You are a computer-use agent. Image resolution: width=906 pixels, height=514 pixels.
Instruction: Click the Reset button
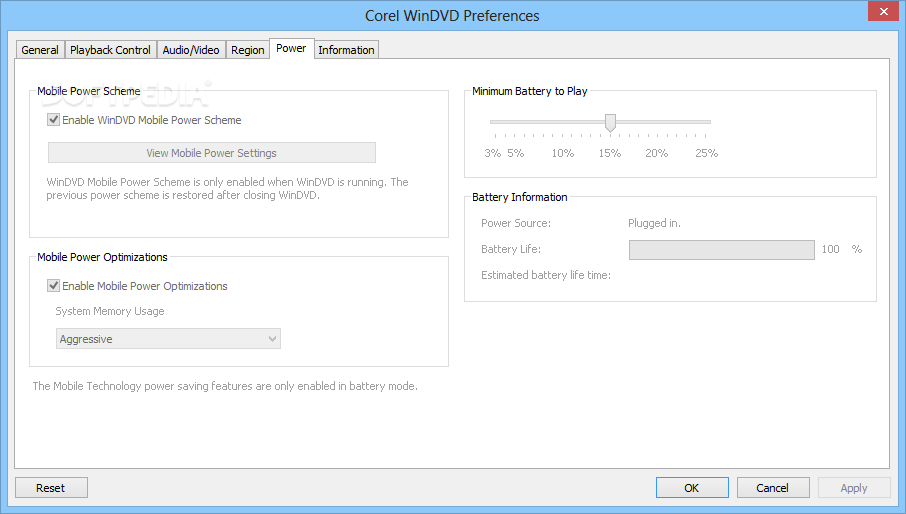pyautogui.click(x=51, y=488)
